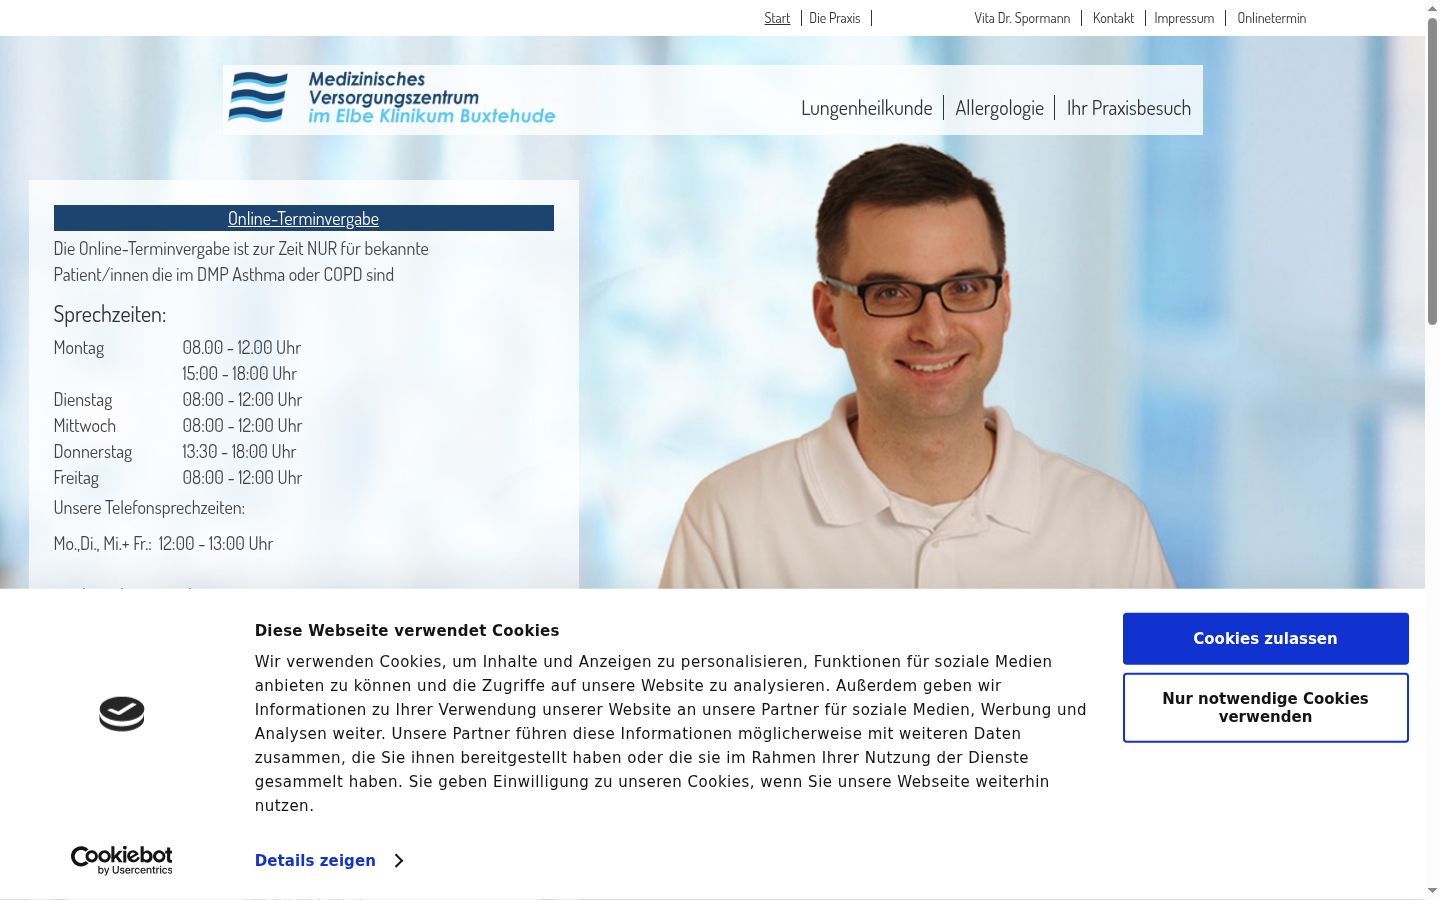The image size is (1440, 900).
Task: Open the Onlinetermin link
Action: pos(1271,18)
